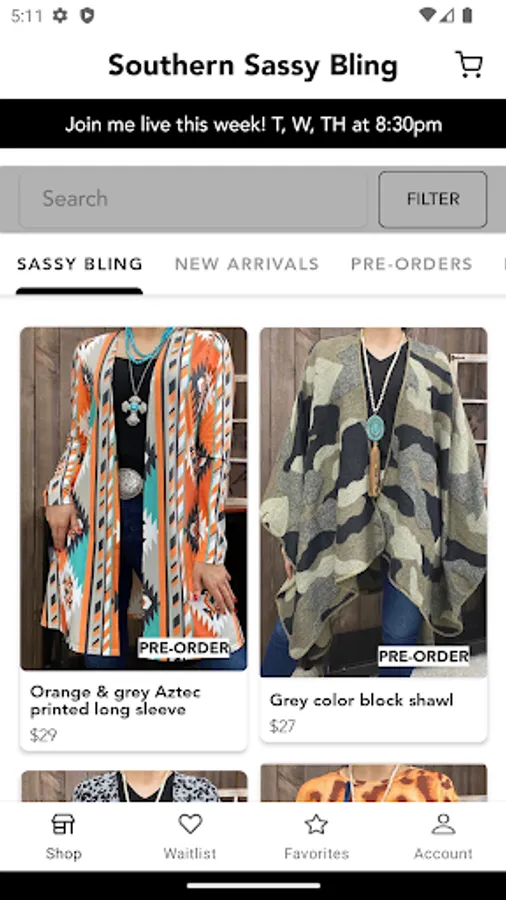Tap the Grey color block shawl title

[361, 700]
